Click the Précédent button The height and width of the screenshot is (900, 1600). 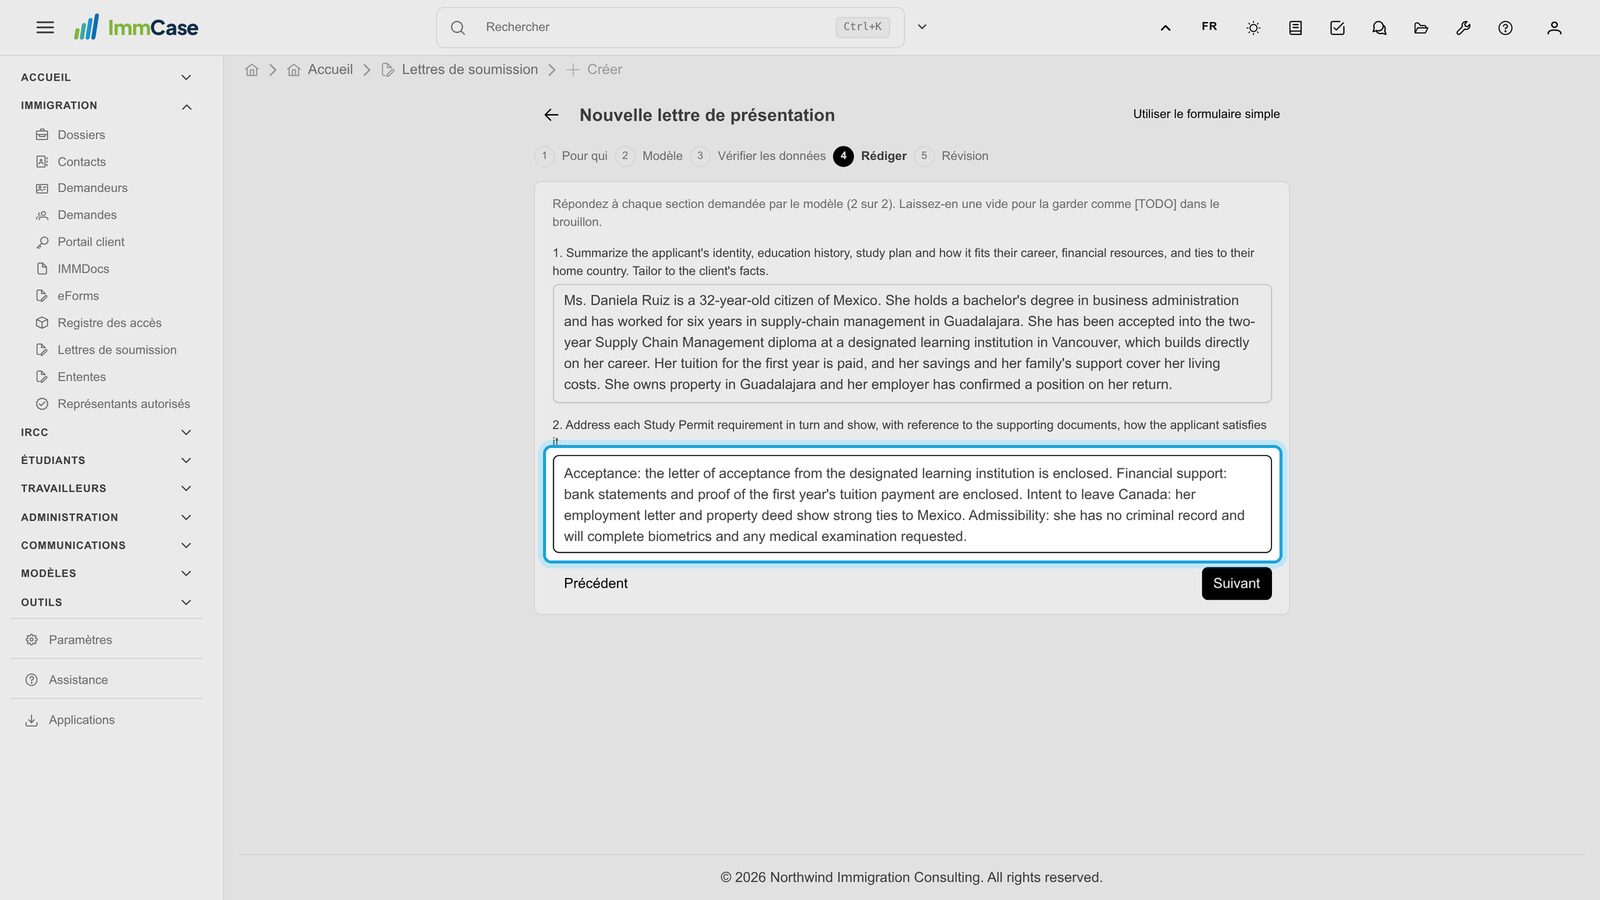pyautogui.click(x=596, y=584)
